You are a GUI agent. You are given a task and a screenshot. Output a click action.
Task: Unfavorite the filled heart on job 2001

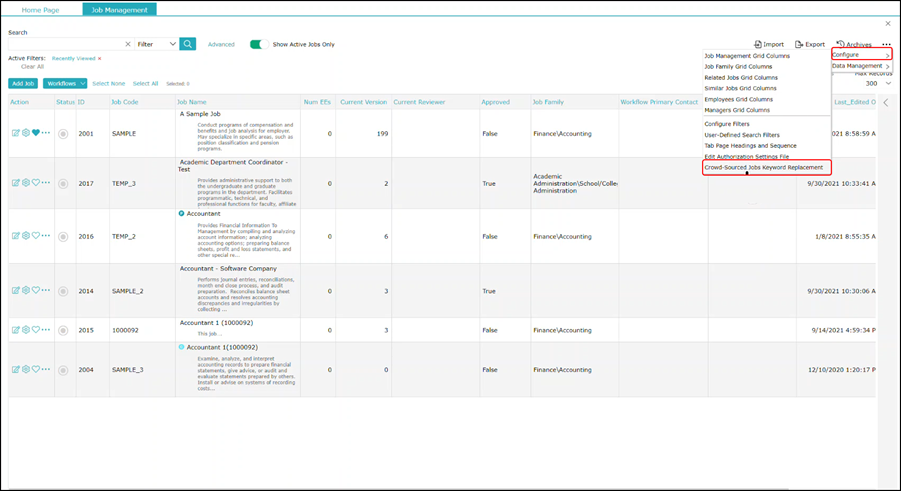36,133
